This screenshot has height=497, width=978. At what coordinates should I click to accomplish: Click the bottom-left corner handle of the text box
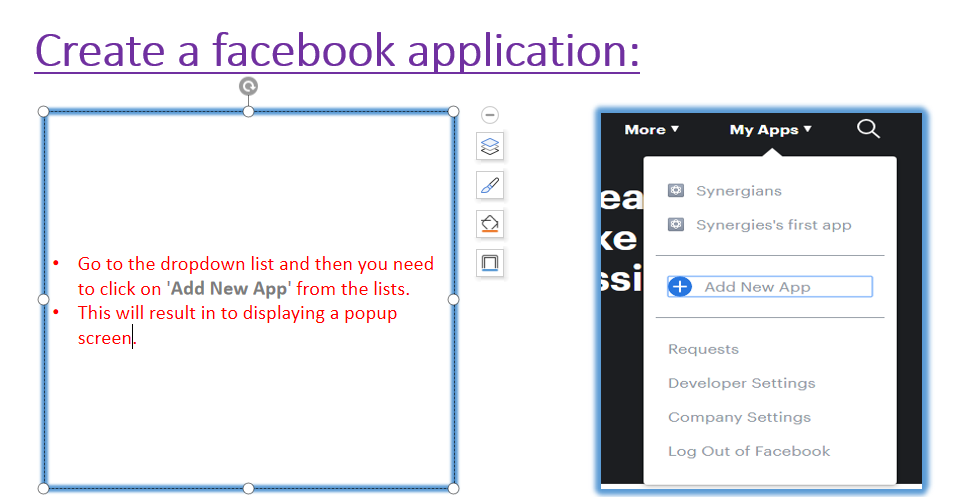click(x=43, y=488)
